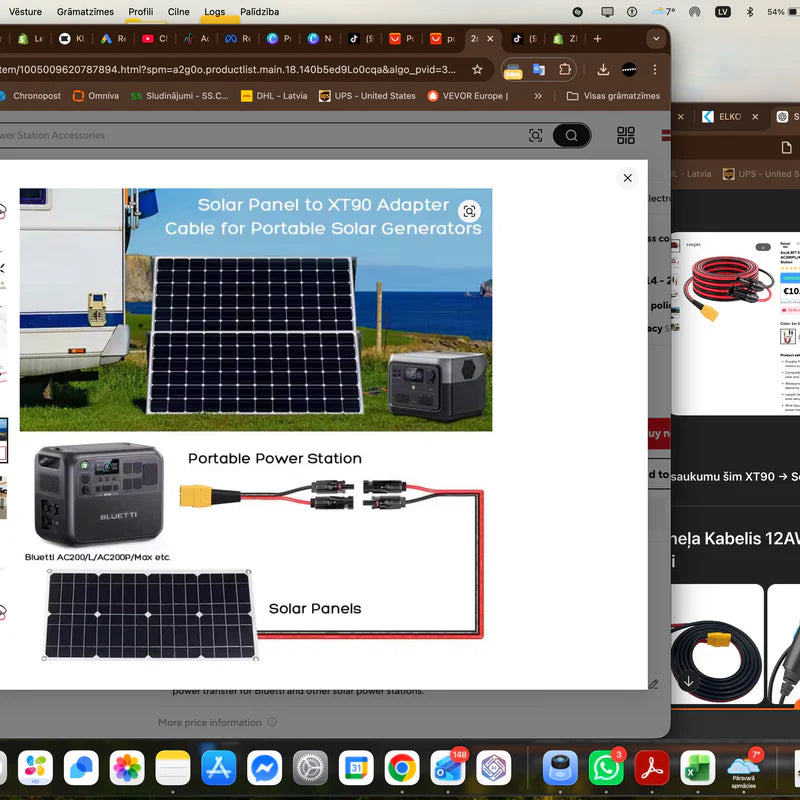The image size is (800, 800).
Task: Click the LV input source in menu bar
Action: tap(722, 12)
